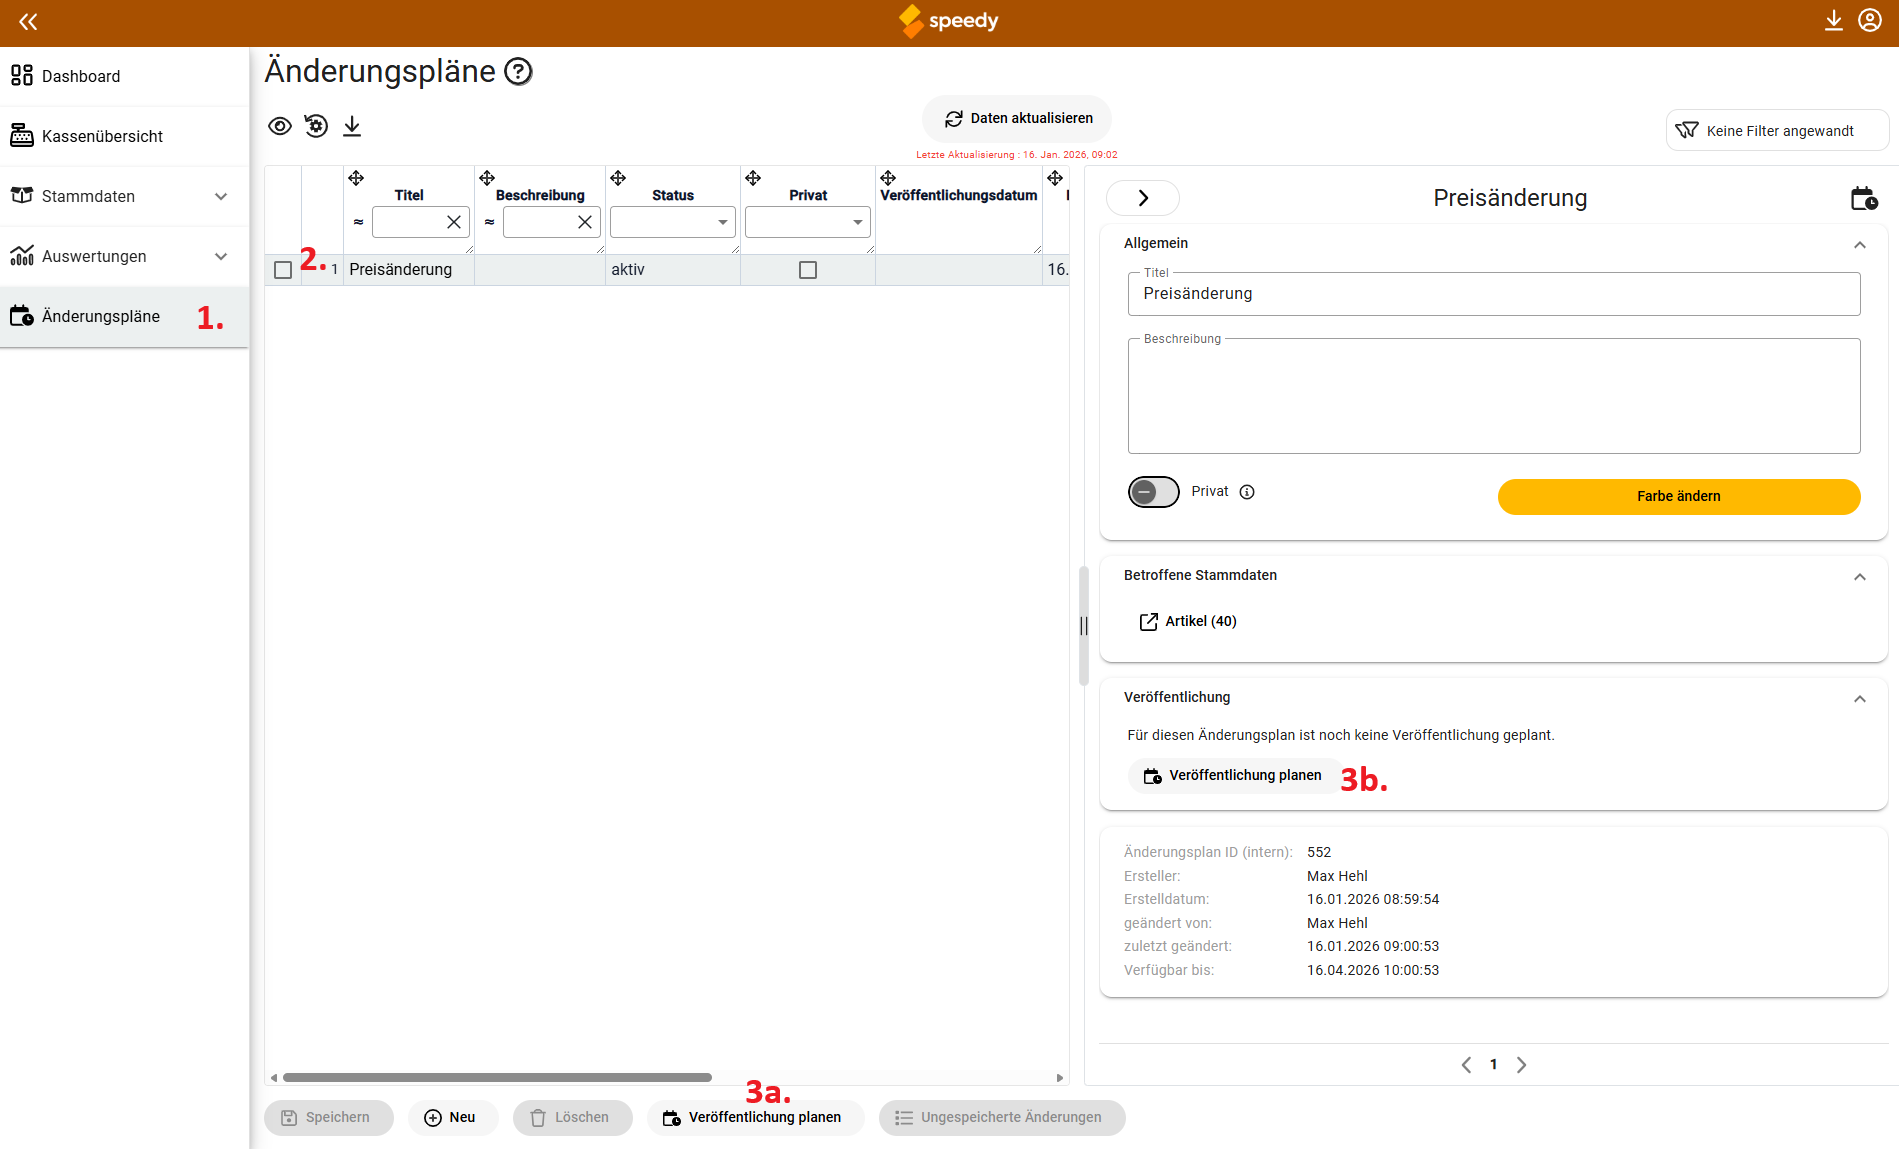Collapse the sidebar with double chevron icon

tap(28, 21)
